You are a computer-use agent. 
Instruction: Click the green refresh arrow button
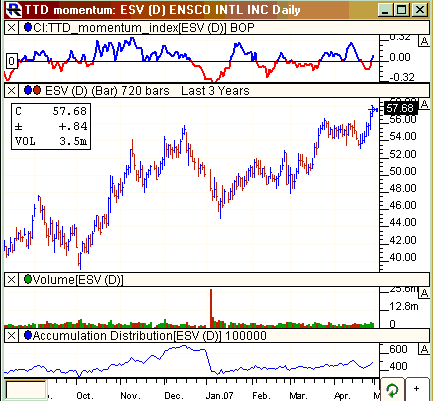pyautogui.click(x=392, y=389)
